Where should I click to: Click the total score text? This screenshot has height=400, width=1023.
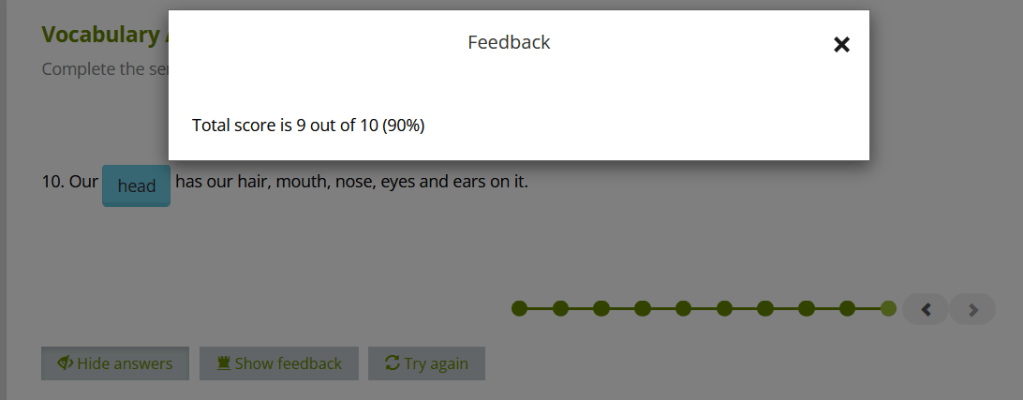click(x=308, y=125)
